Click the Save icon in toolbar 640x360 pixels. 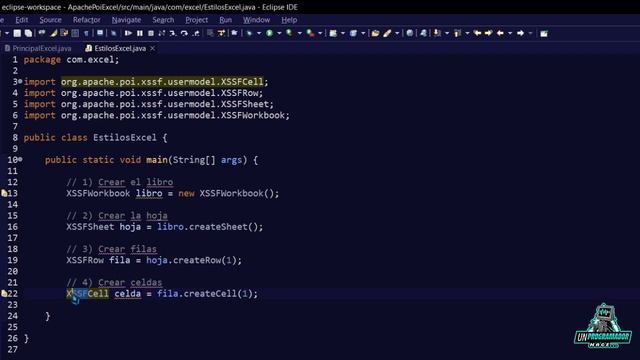[17, 33]
